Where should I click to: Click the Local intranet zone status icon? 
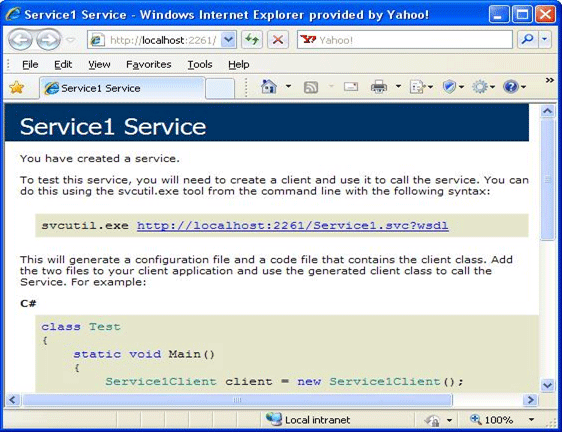273,419
